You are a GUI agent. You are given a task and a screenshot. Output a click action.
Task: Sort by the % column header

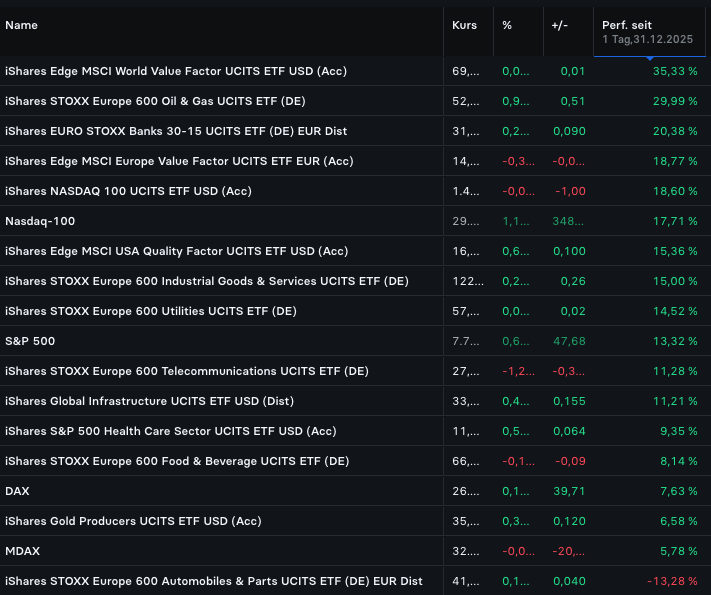(507, 25)
